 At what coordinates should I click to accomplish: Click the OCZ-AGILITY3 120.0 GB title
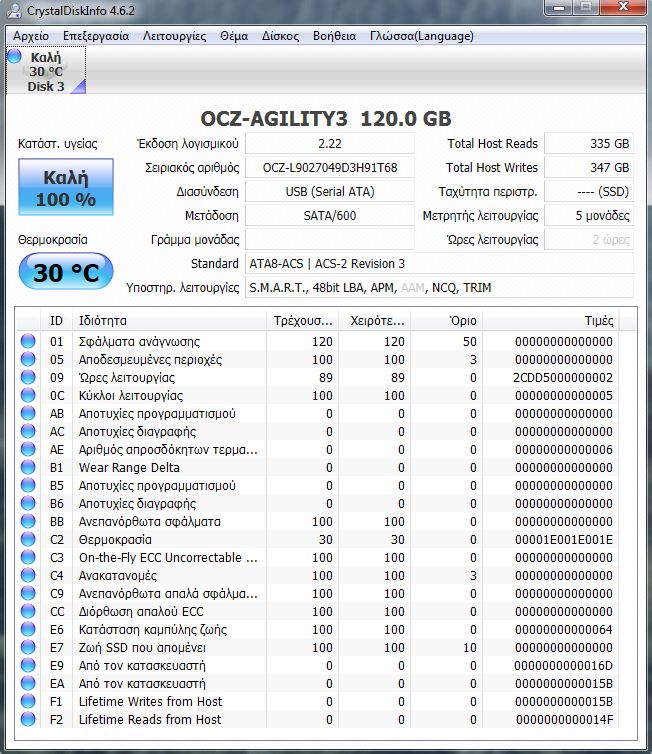point(326,119)
